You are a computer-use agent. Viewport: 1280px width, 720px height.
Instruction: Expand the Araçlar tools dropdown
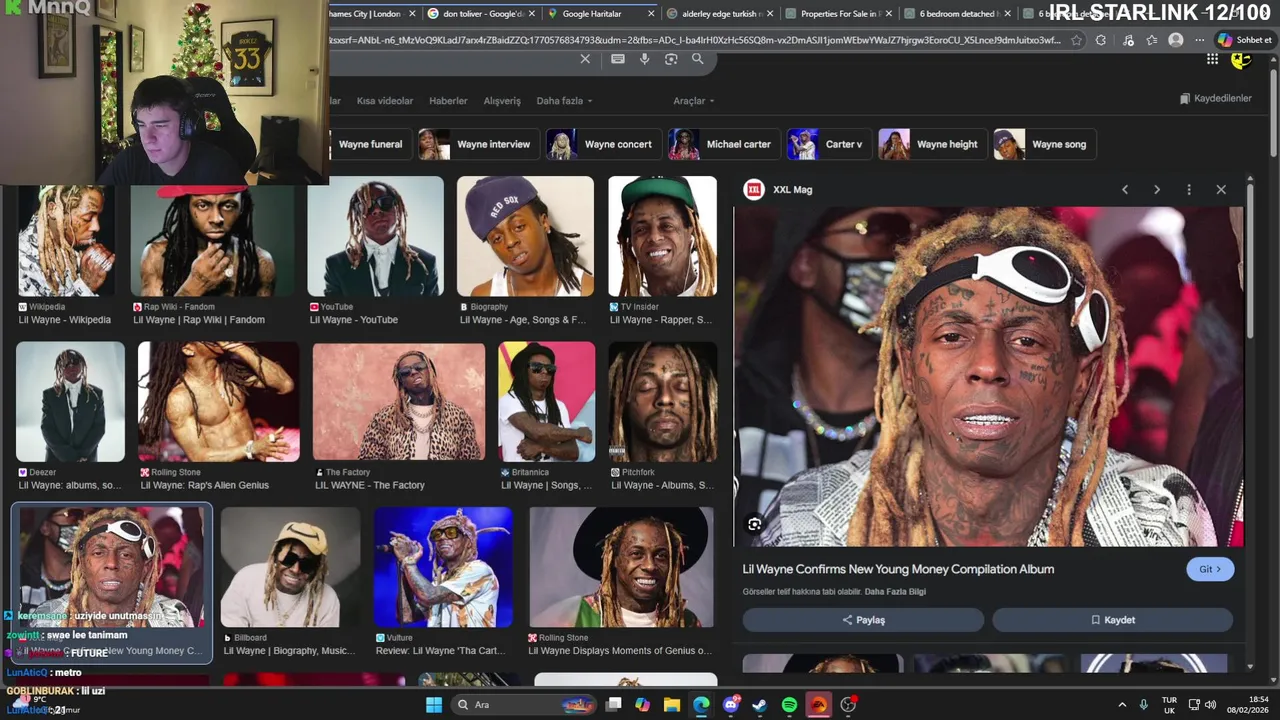pyautogui.click(x=693, y=101)
